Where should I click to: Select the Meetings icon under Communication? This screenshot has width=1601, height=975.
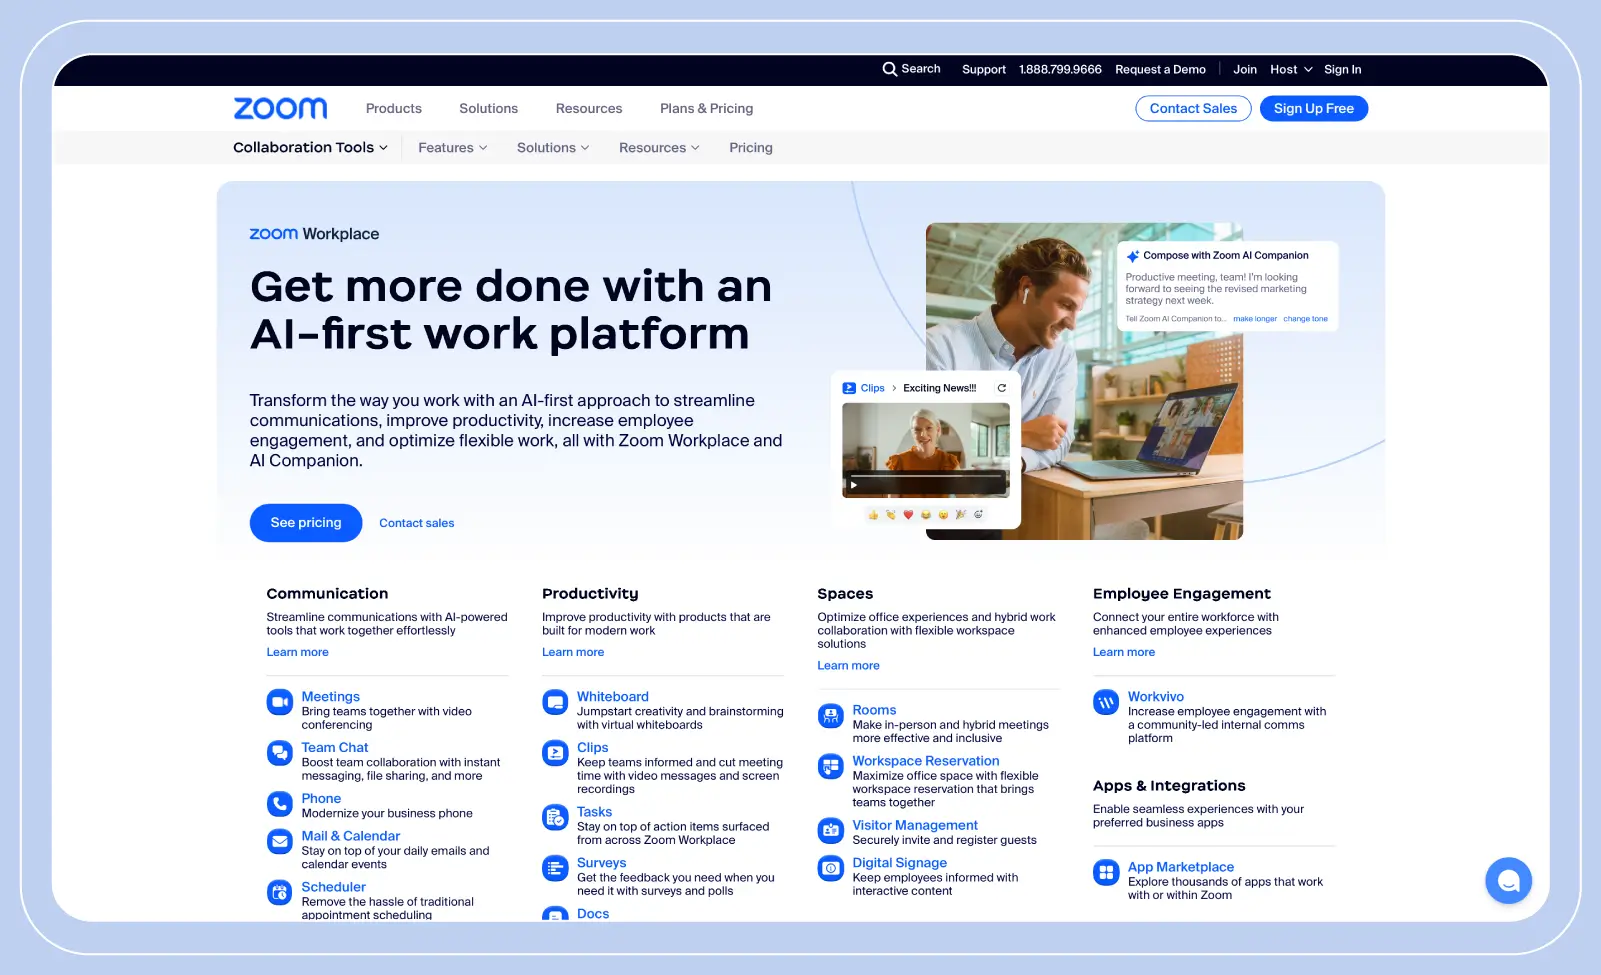279,702
